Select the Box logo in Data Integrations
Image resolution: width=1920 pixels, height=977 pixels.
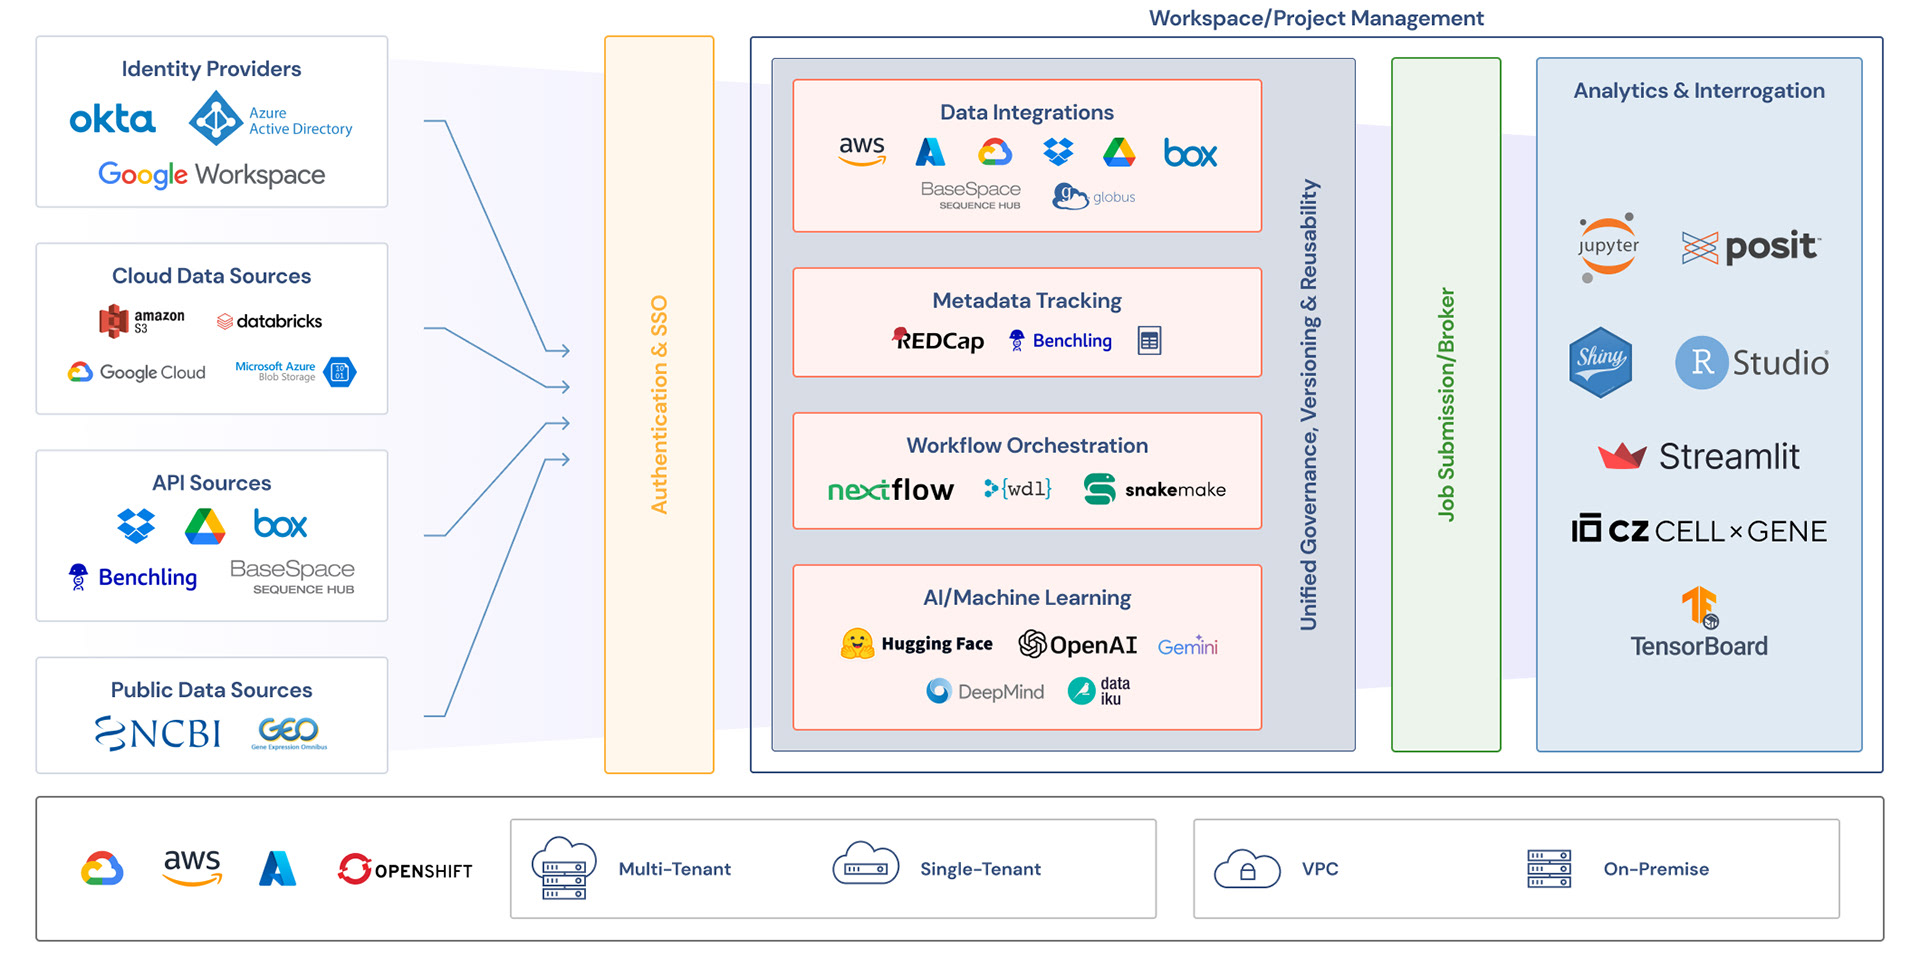click(1190, 153)
